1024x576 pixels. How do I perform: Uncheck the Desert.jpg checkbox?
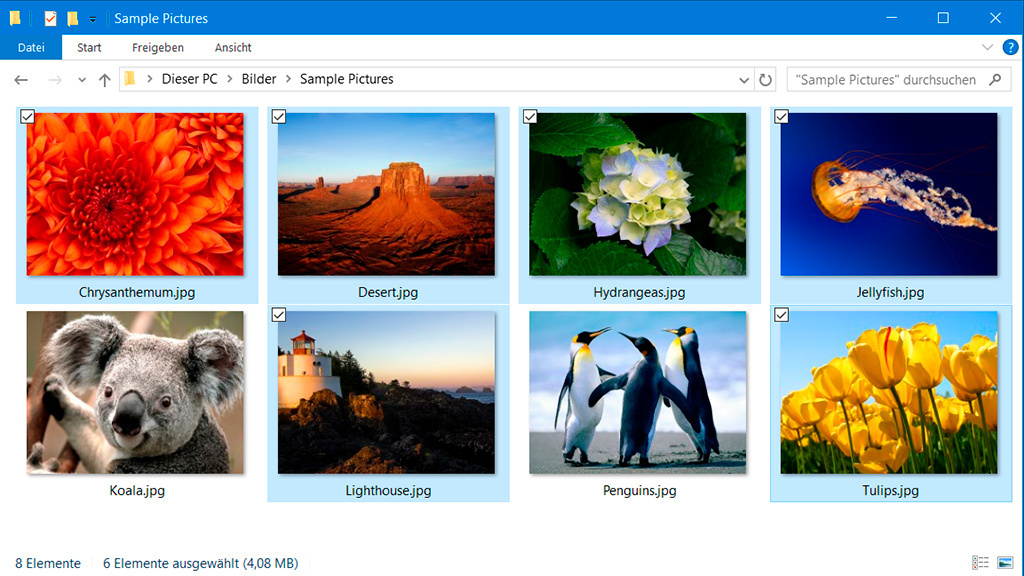pos(279,117)
